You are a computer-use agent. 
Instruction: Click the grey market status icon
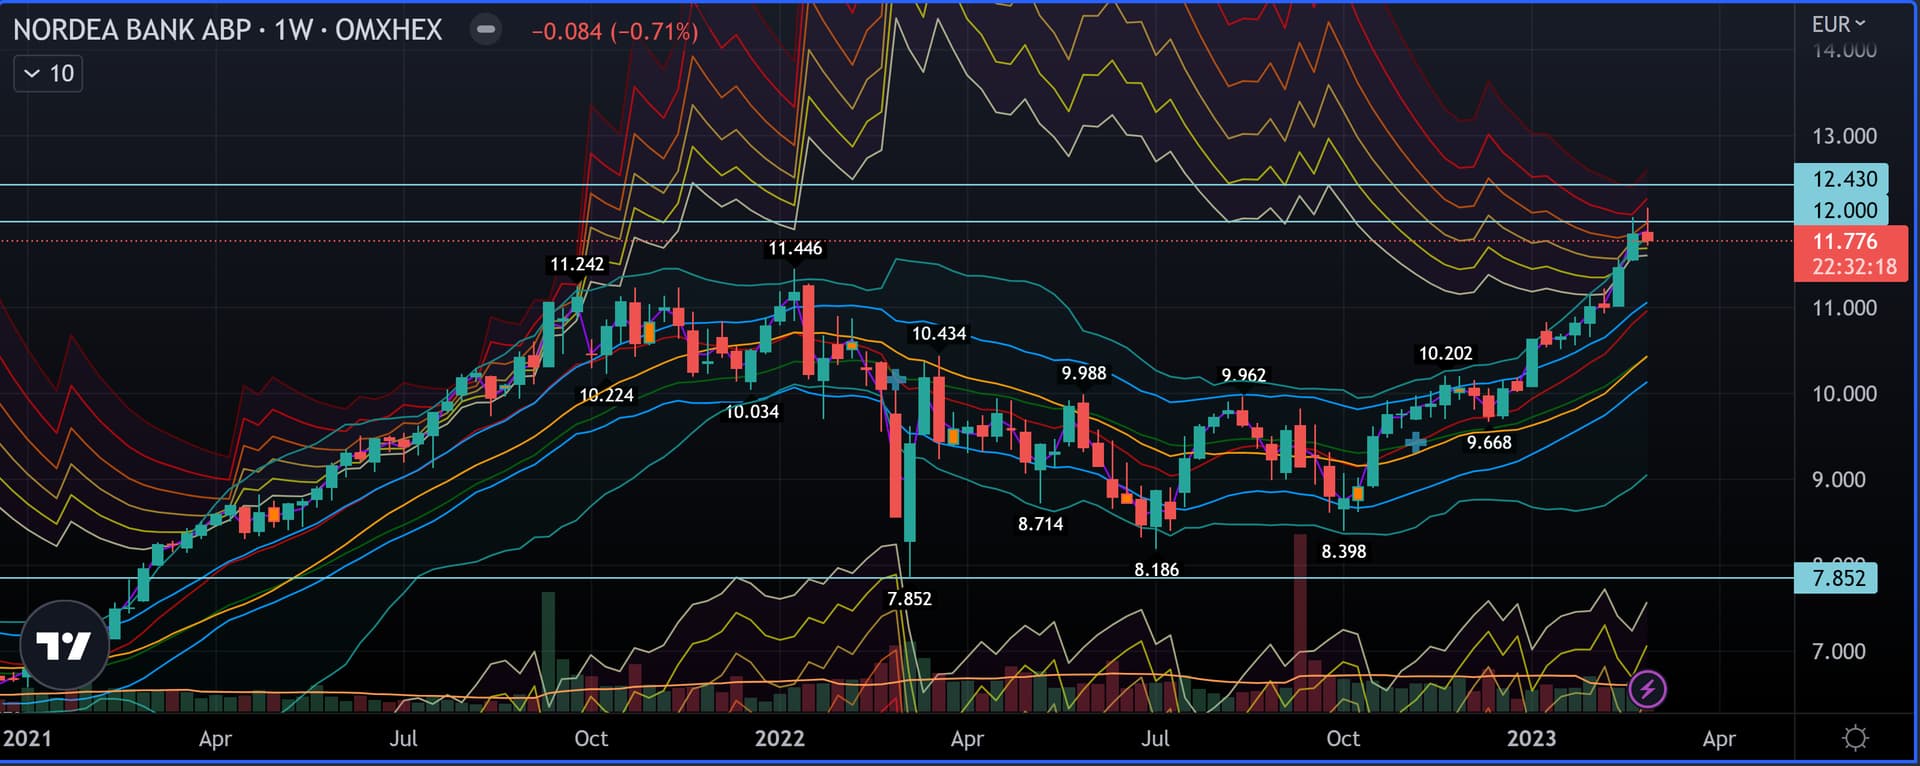pyautogui.click(x=486, y=30)
